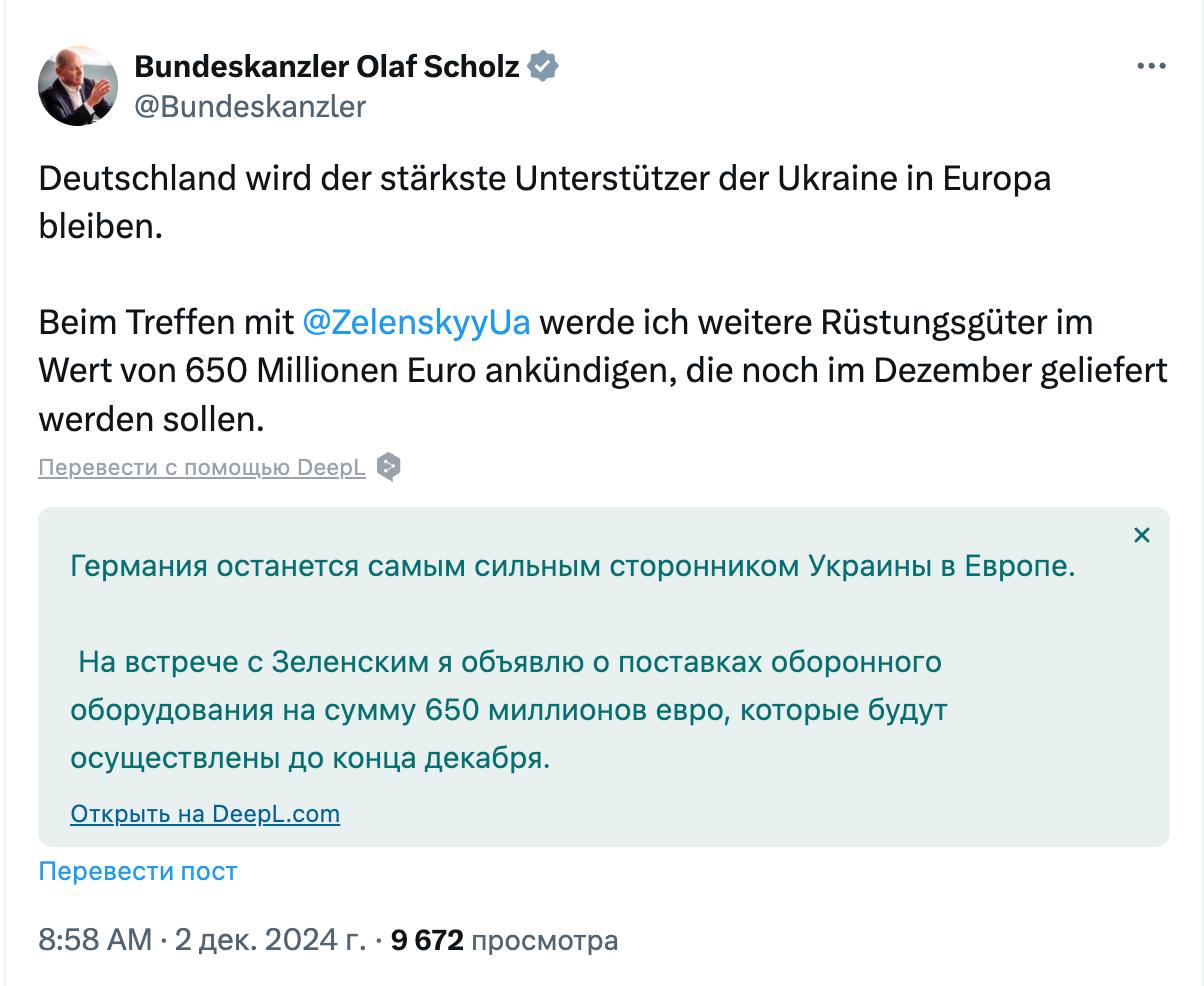Click the German paragraph about 650 Millionen Euro
The width and height of the screenshot is (1204, 986).
(x=602, y=371)
